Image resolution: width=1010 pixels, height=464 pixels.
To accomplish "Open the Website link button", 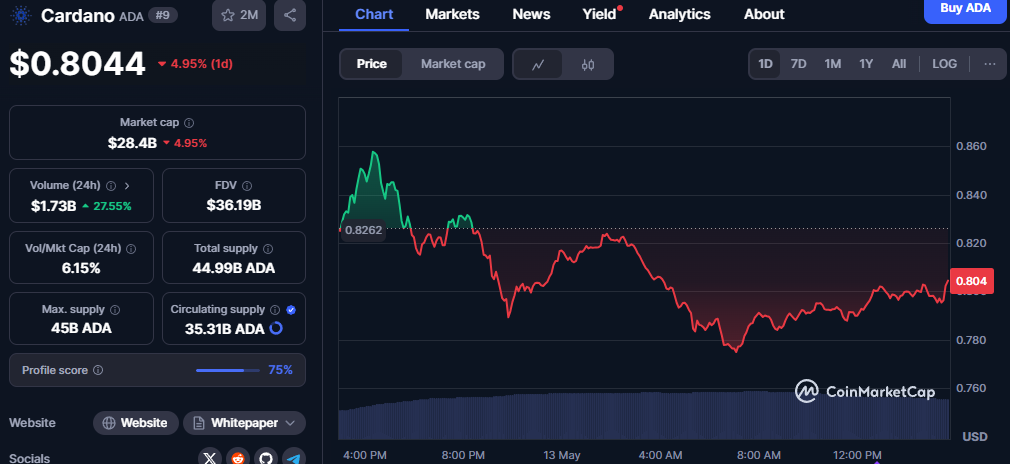I will pyautogui.click(x=136, y=423).
